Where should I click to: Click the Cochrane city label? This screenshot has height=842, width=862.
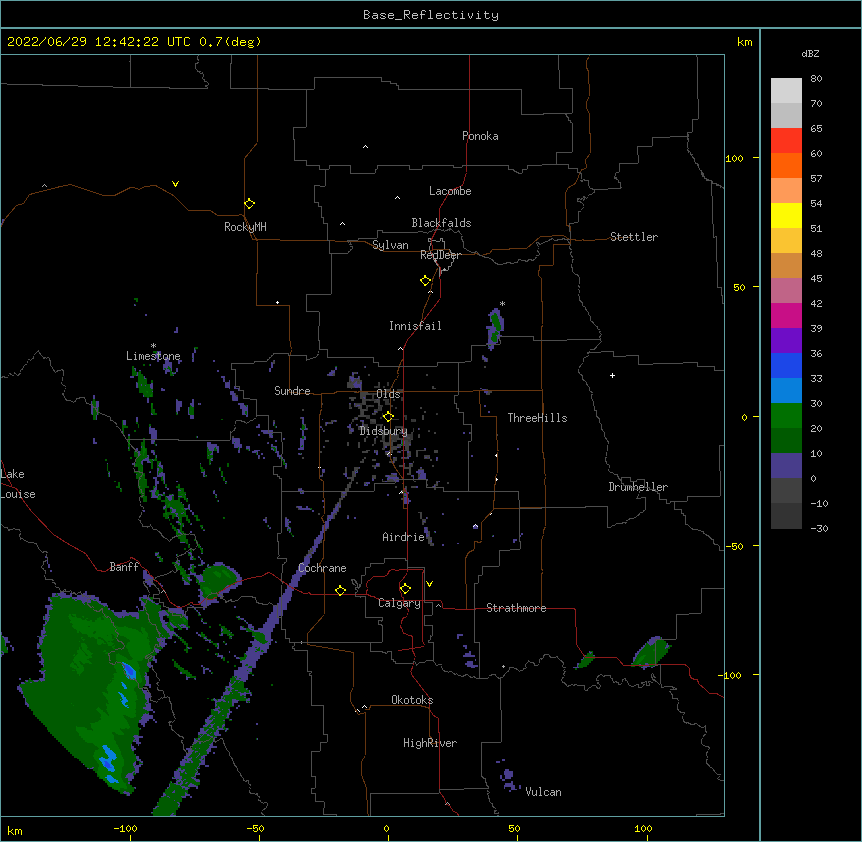coord(322,568)
